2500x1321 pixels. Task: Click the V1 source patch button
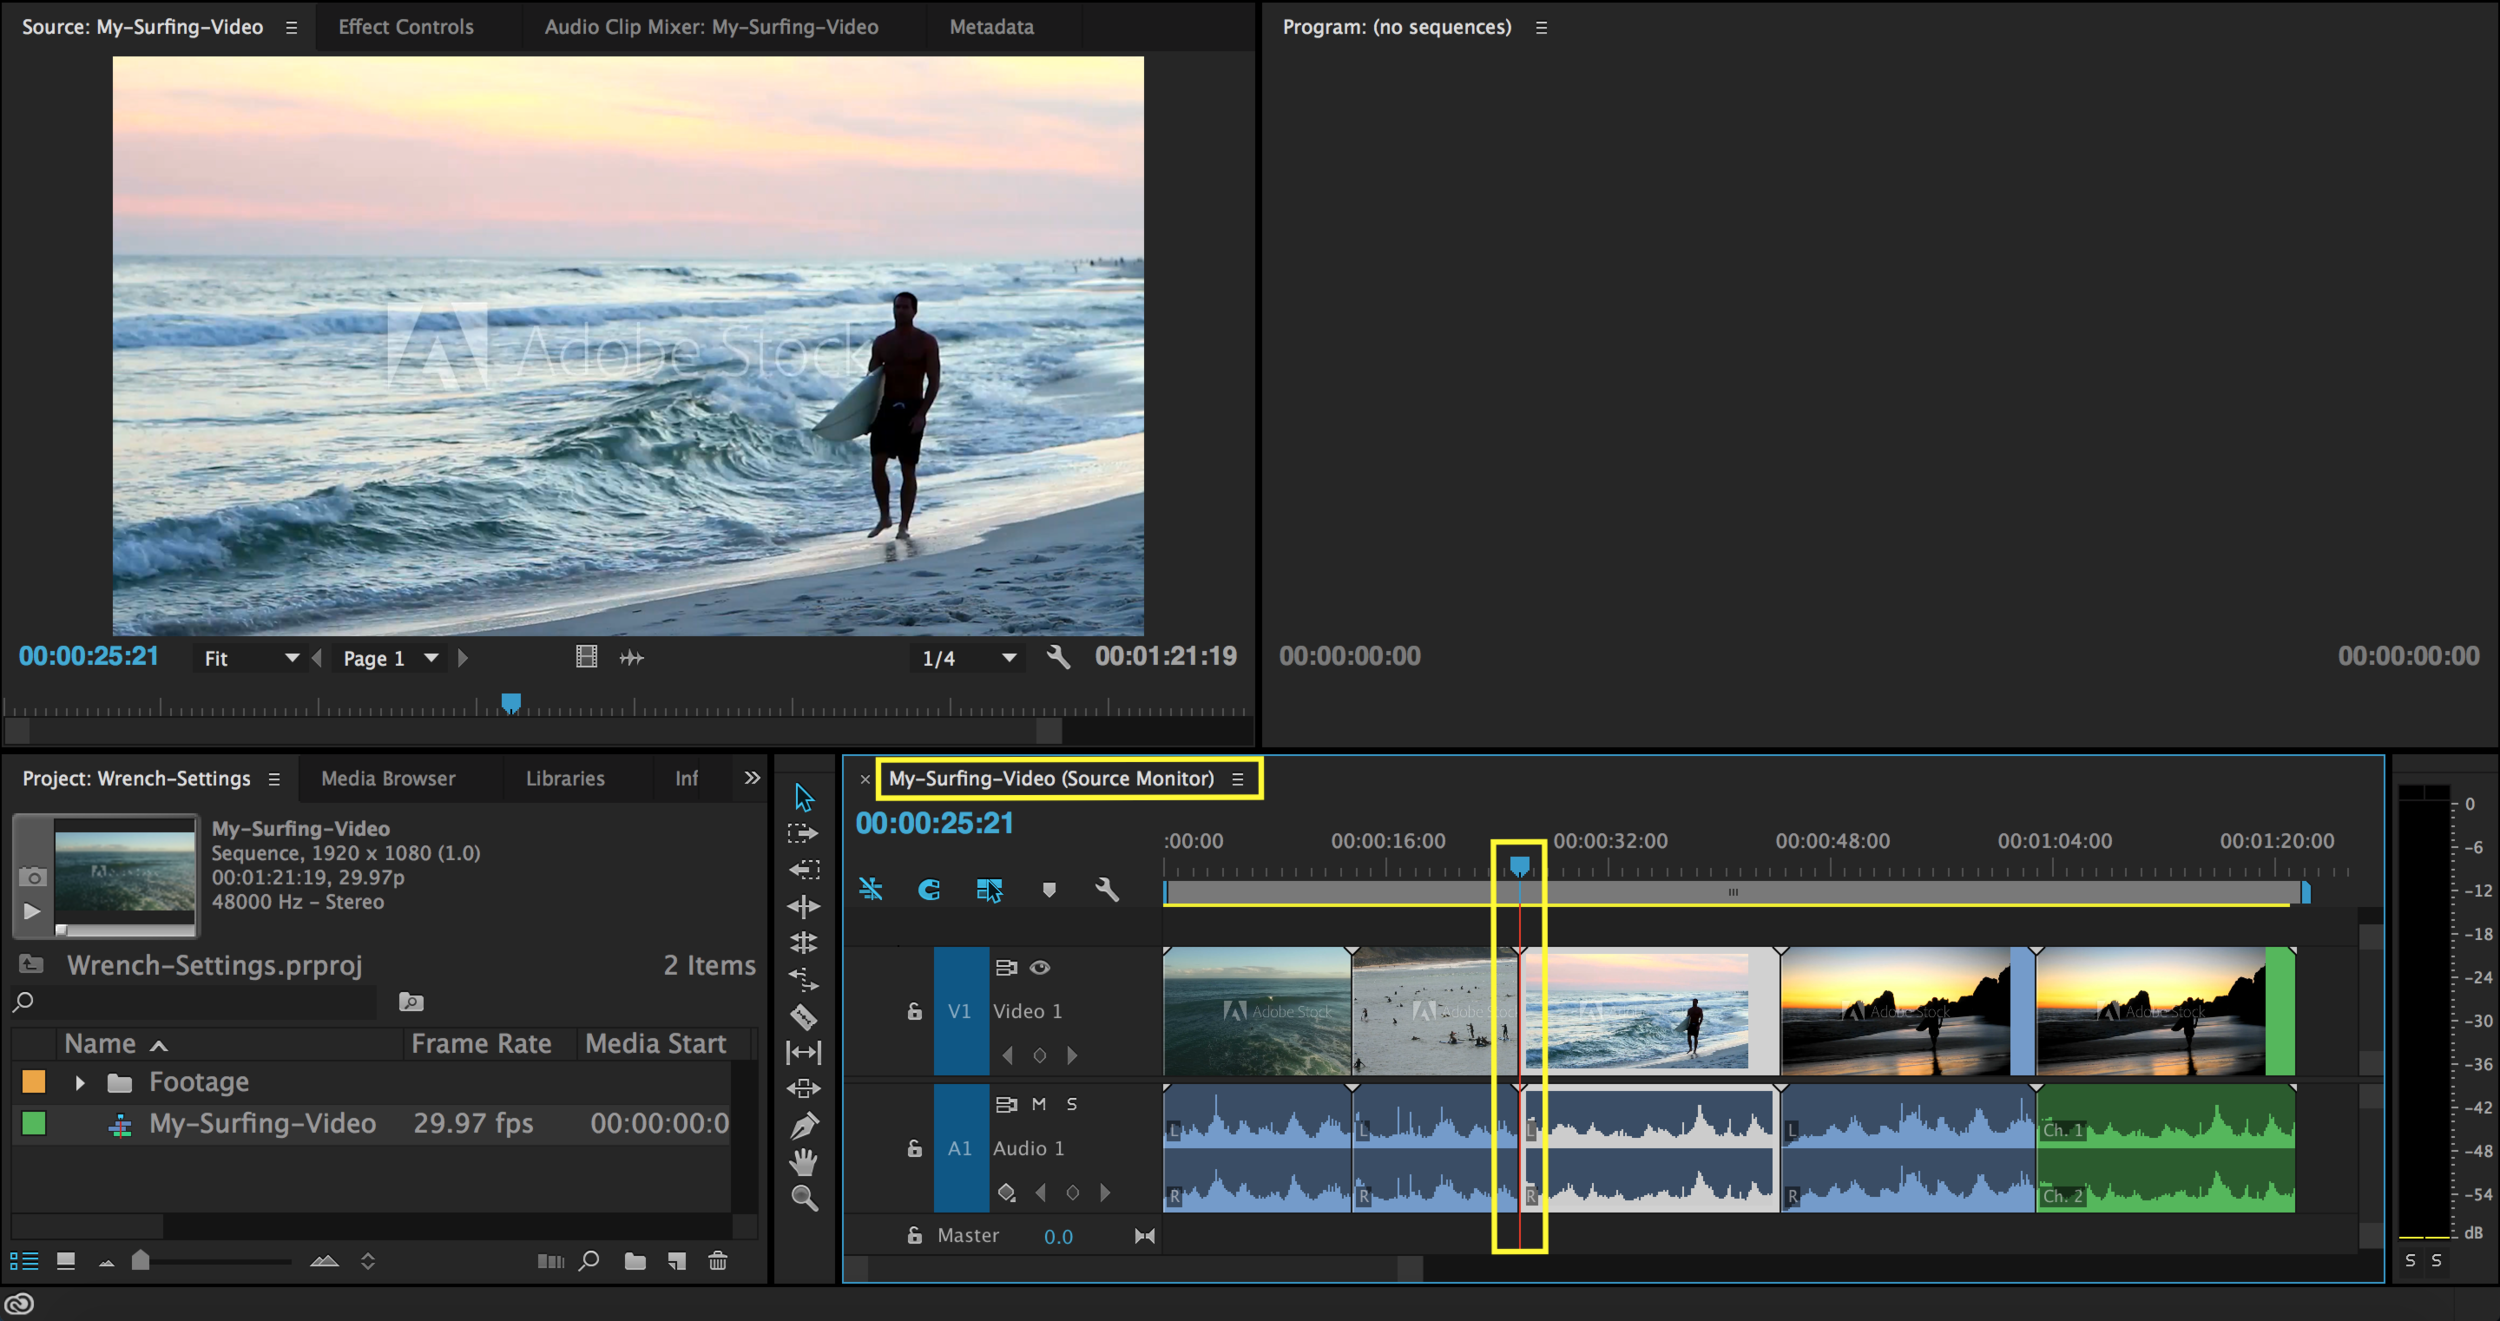click(x=960, y=1011)
